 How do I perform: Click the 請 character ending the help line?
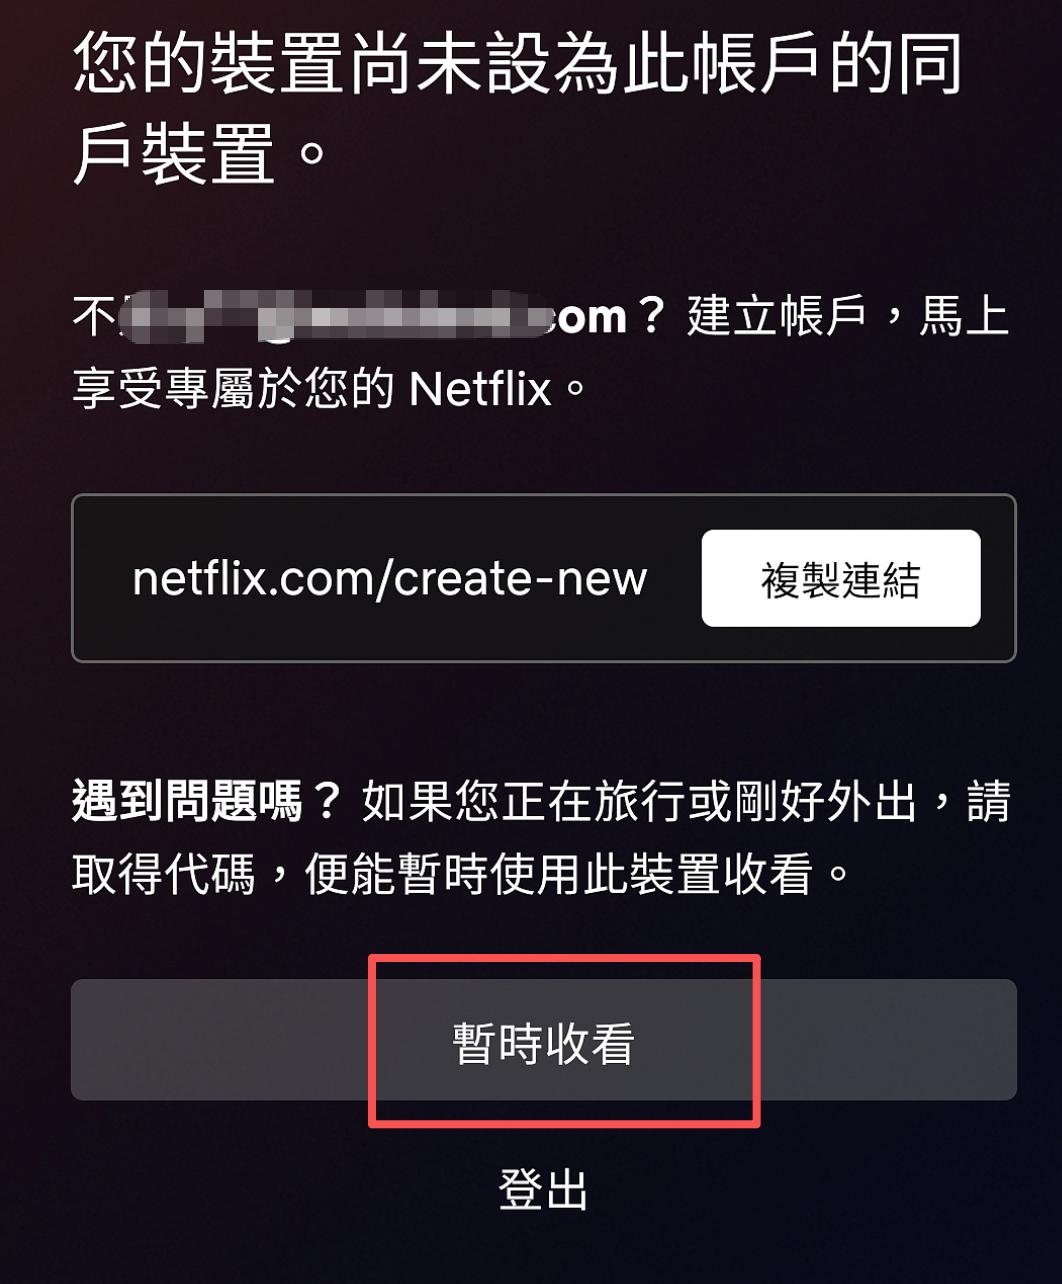[988, 802]
